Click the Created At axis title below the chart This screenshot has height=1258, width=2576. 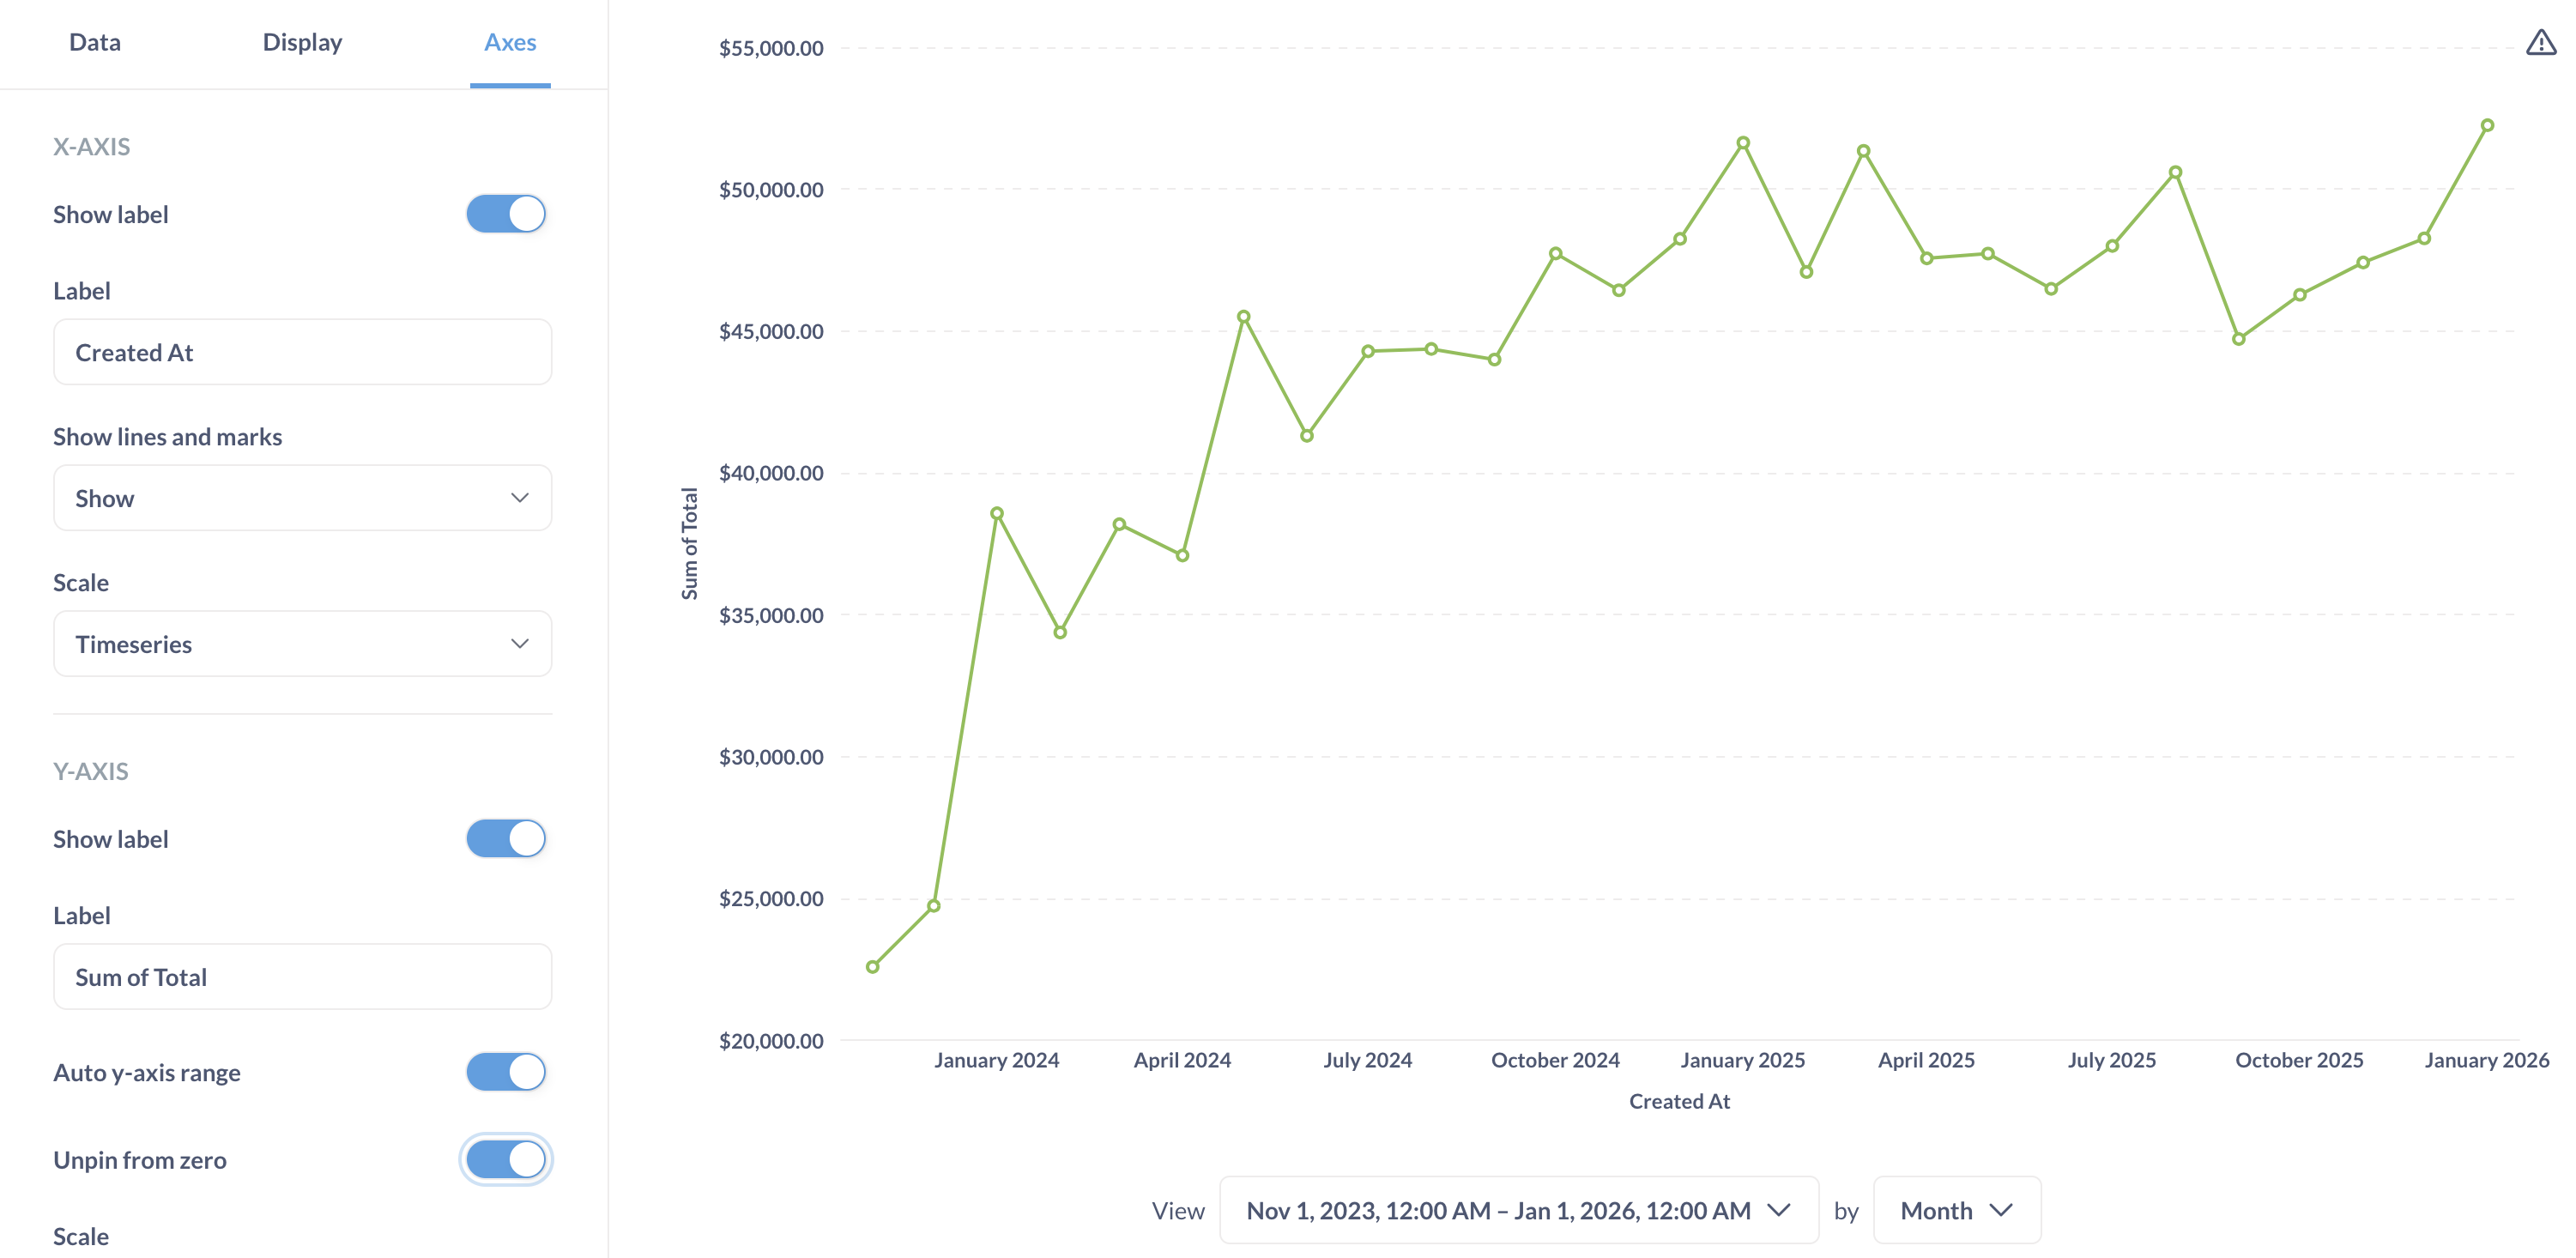(x=1679, y=1101)
